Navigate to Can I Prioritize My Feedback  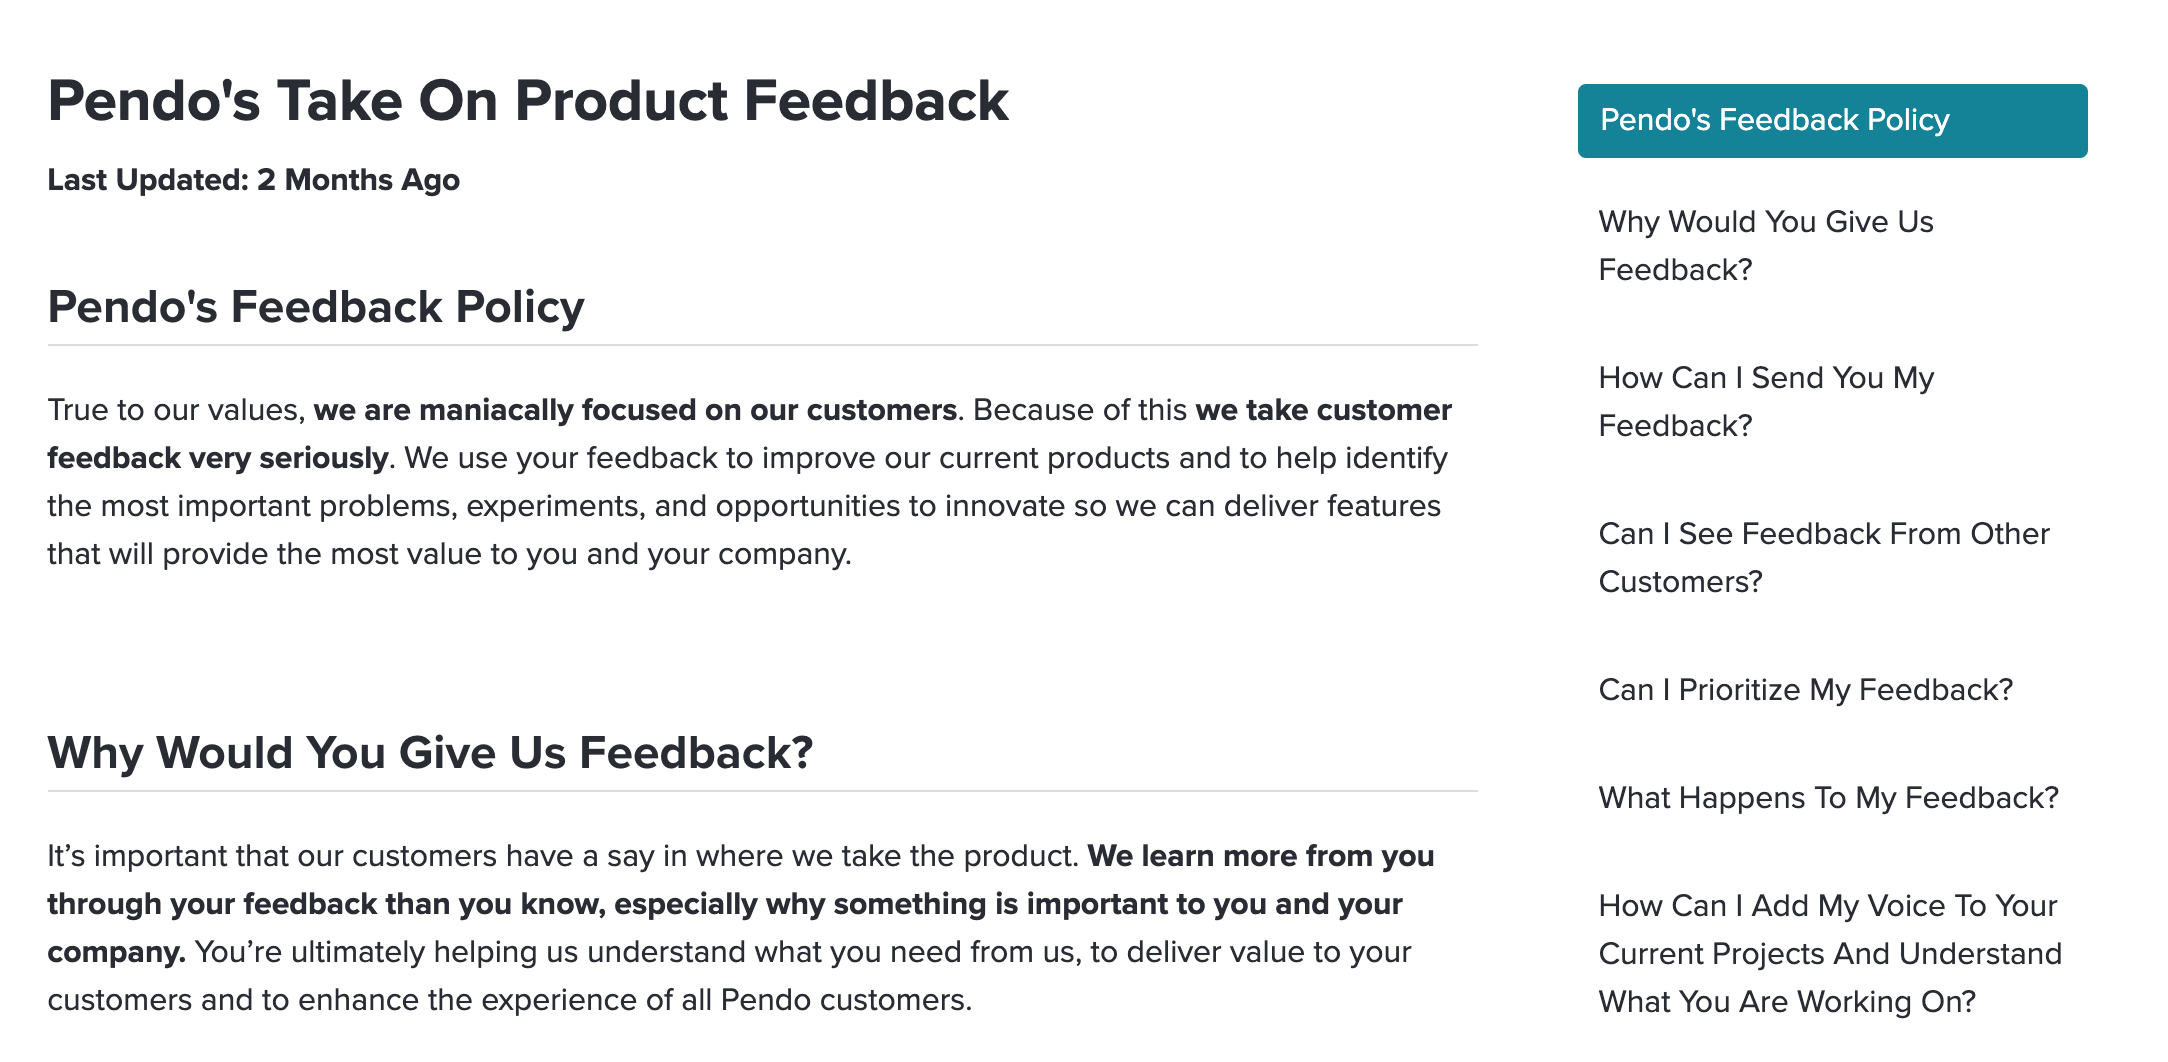[x=1806, y=690]
